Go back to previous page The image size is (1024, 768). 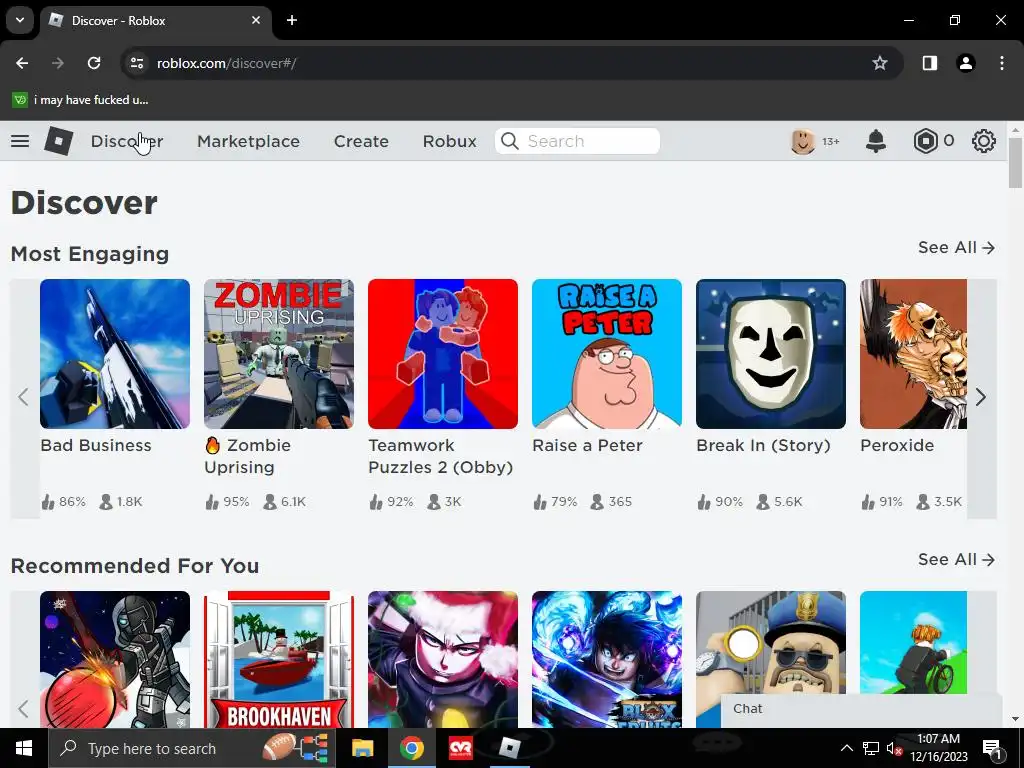click(22, 63)
